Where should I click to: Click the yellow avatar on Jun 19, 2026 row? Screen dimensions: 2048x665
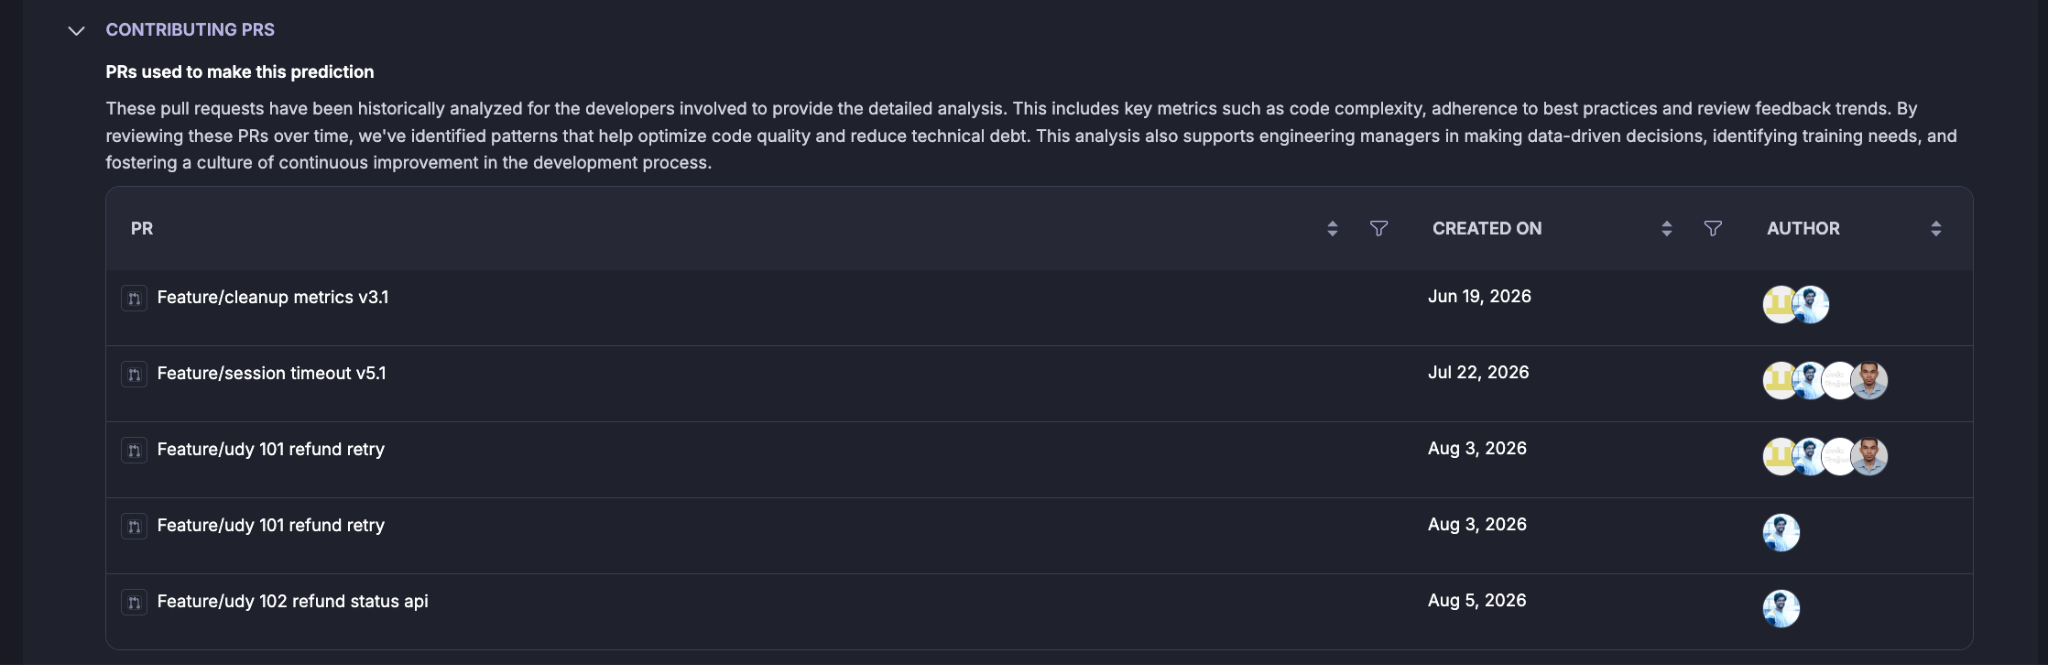point(1777,305)
